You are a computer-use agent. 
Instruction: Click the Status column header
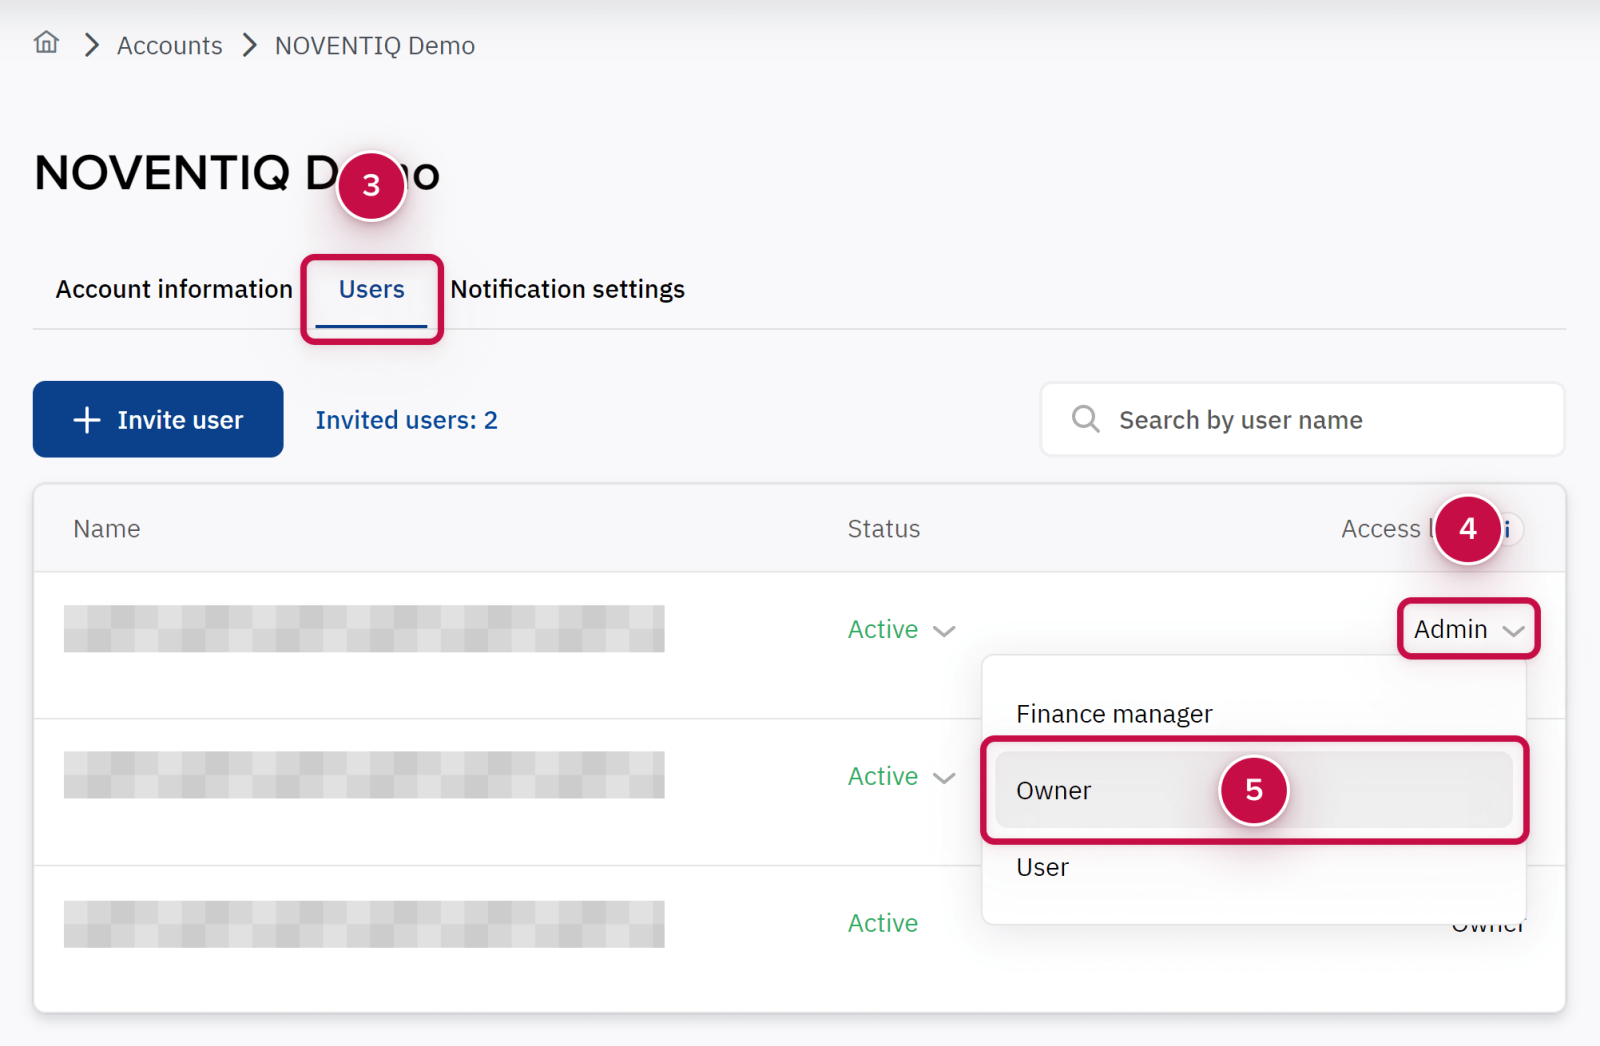pos(883,529)
